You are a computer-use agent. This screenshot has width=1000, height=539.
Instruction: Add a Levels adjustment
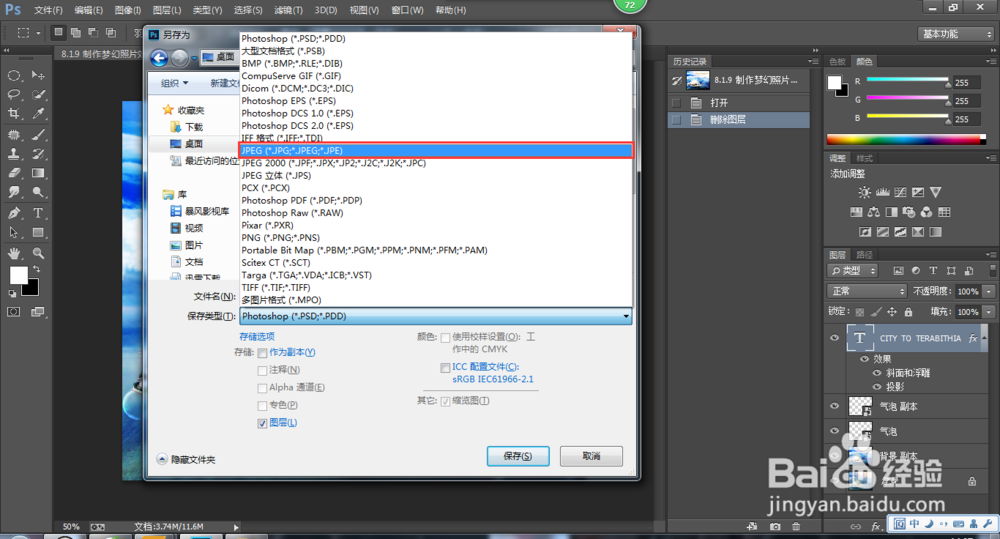883,192
